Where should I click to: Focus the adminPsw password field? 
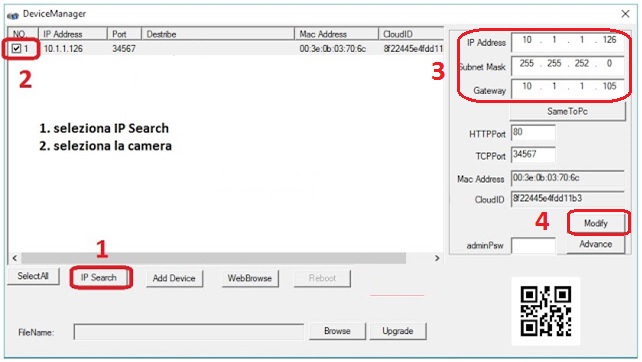tap(533, 246)
